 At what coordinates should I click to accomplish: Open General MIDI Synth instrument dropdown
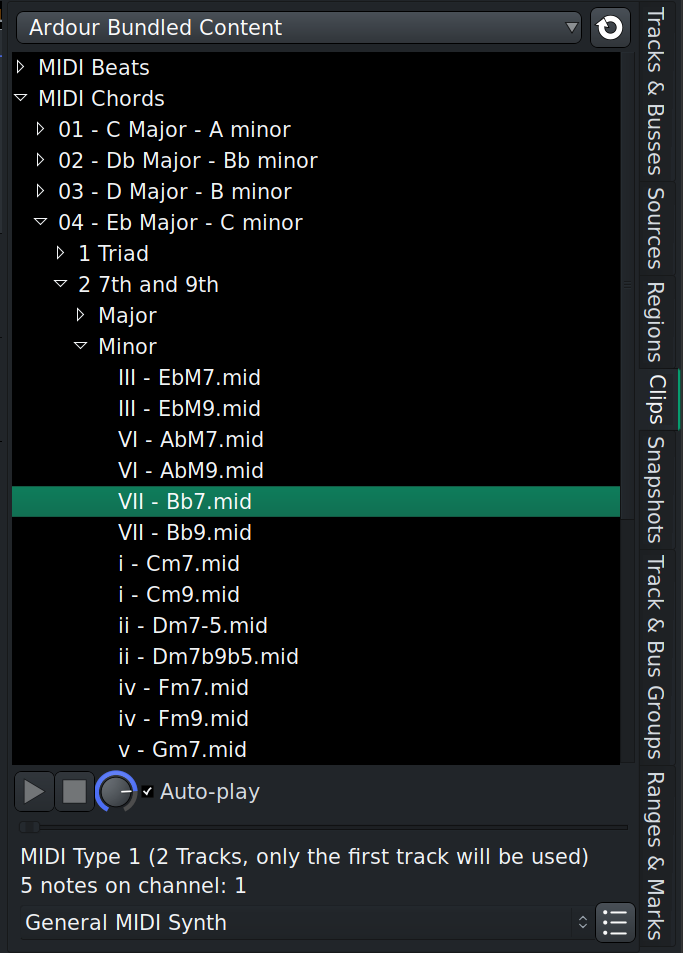pos(306,923)
